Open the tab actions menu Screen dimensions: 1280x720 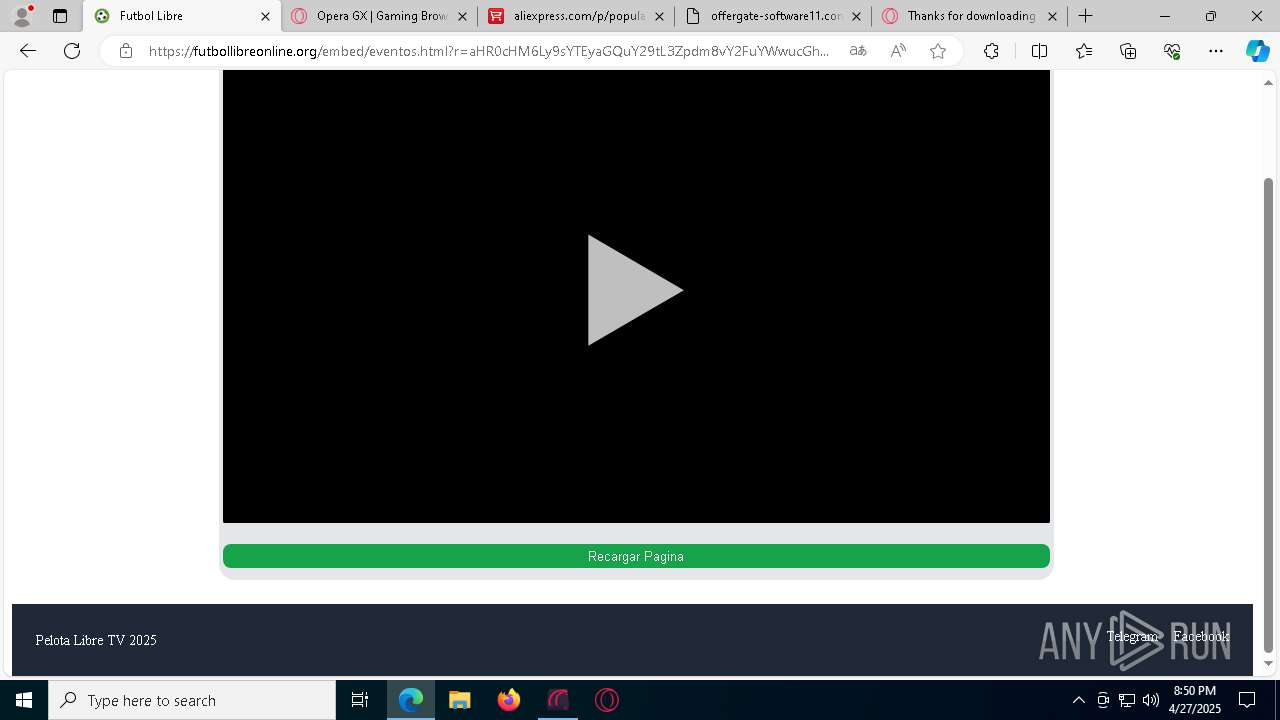(x=60, y=16)
